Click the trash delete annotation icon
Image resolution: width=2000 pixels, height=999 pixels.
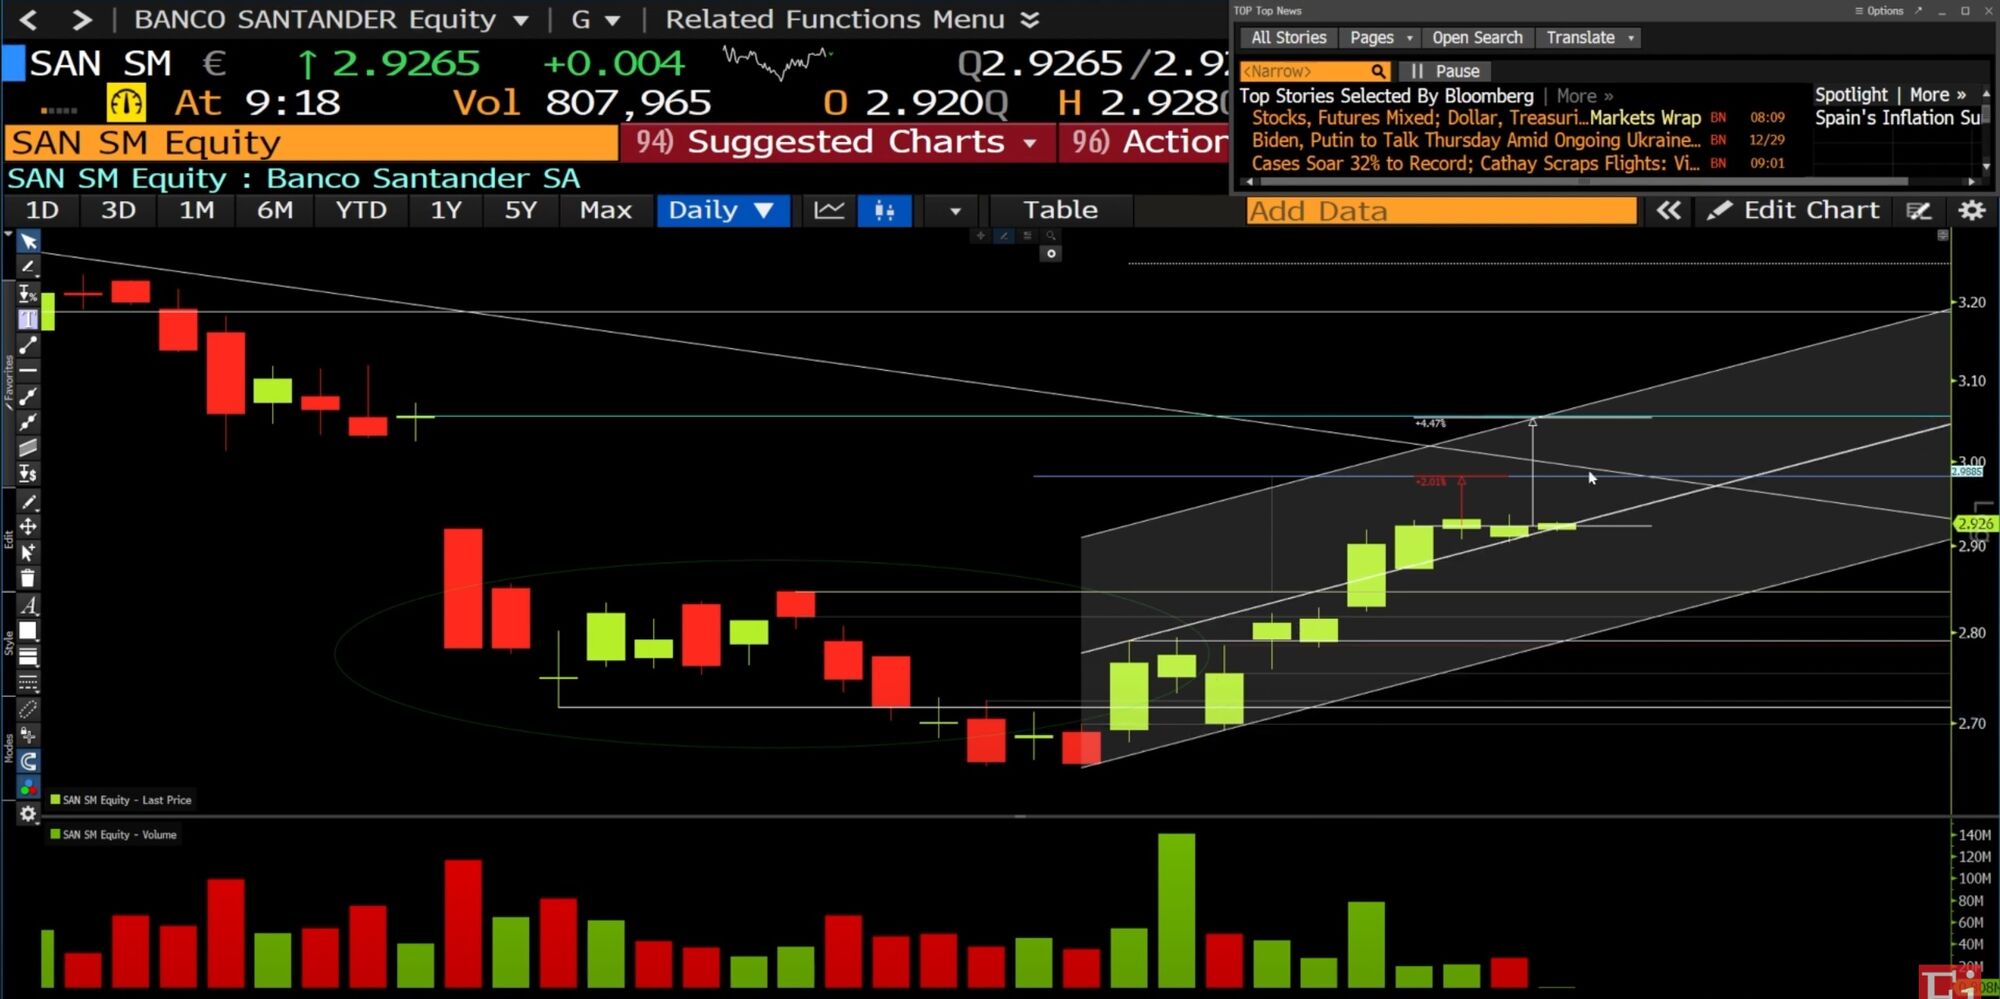(x=28, y=578)
